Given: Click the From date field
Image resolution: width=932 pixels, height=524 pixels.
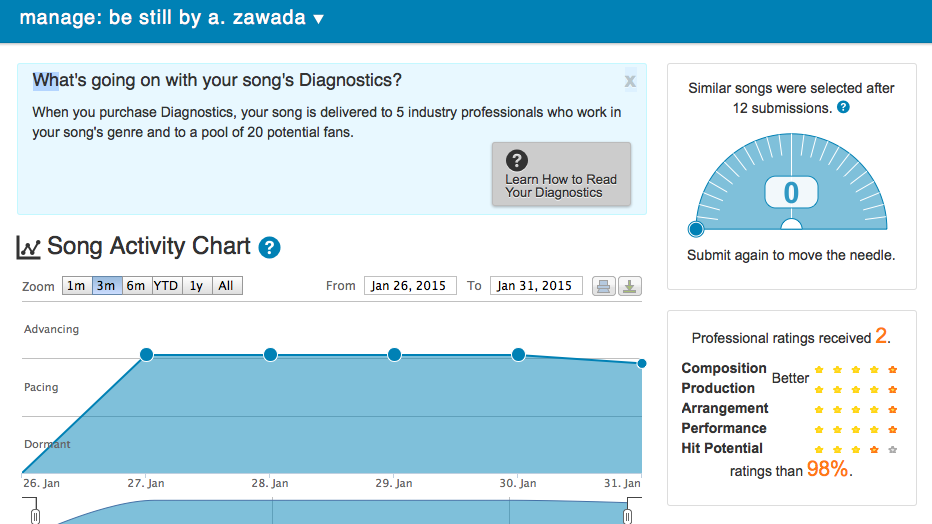Looking at the screenshot, I should [410, 286].
